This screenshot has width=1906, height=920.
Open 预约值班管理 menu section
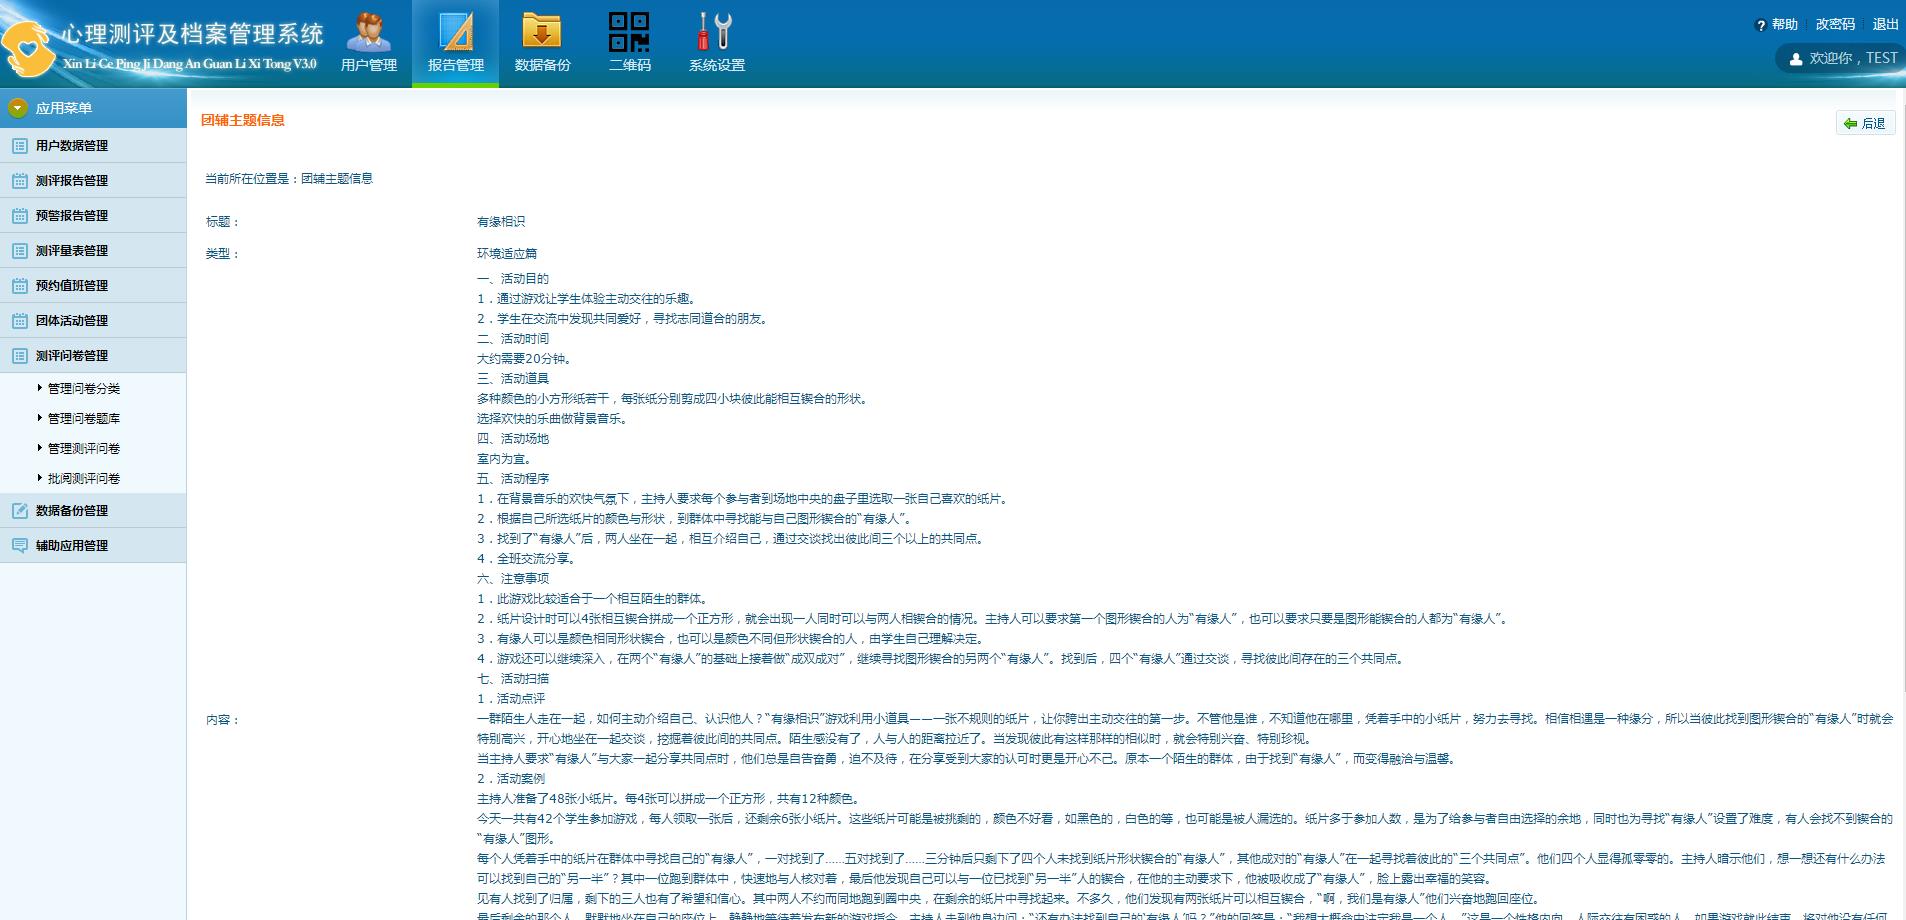coord(93,285)
